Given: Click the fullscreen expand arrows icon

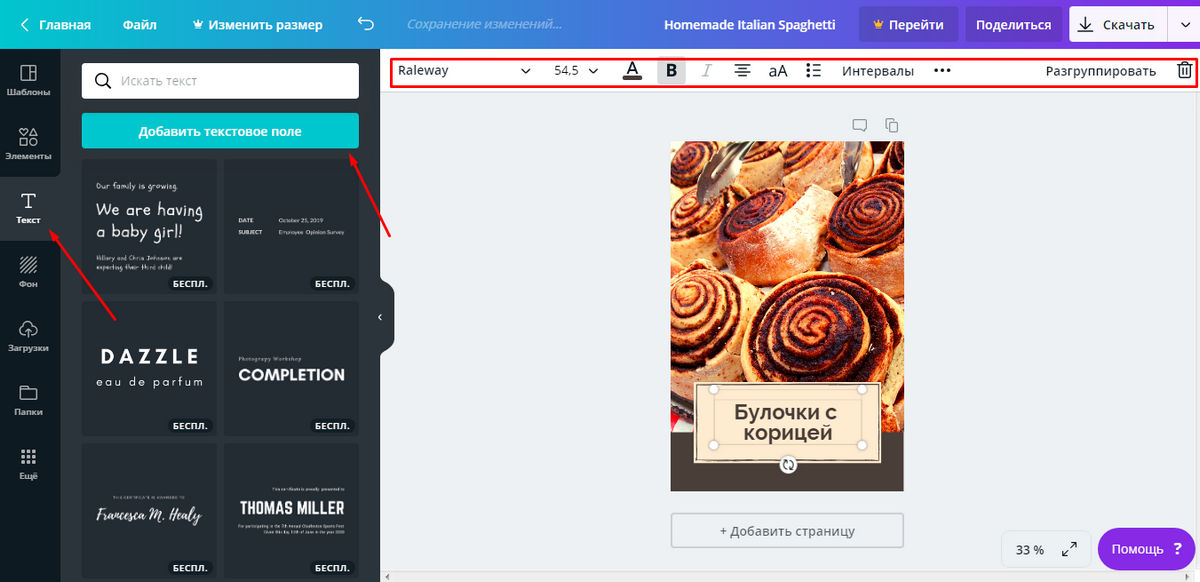Looking at the screenshot, I should point(1070,549).
